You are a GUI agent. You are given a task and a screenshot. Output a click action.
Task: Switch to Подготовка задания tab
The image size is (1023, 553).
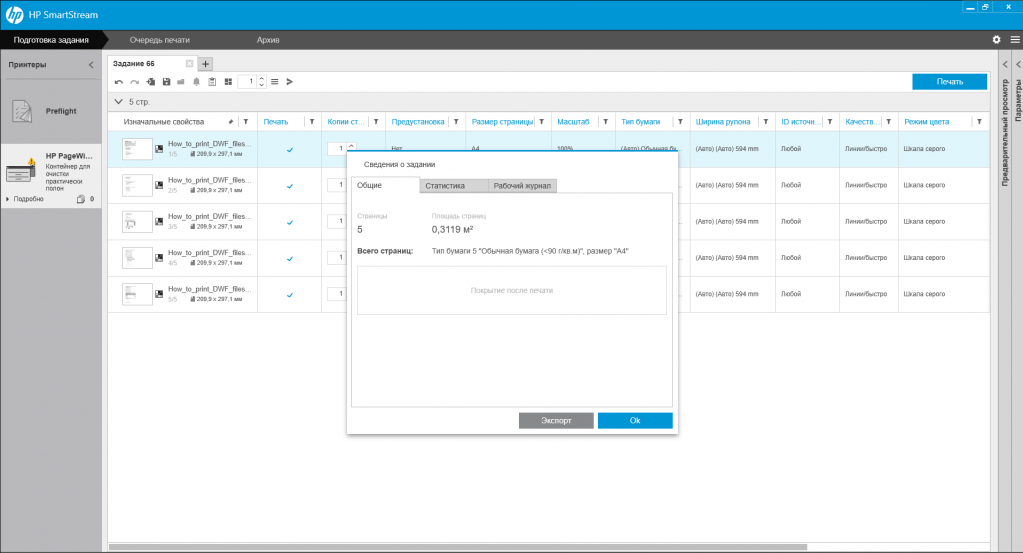[51, 40]
